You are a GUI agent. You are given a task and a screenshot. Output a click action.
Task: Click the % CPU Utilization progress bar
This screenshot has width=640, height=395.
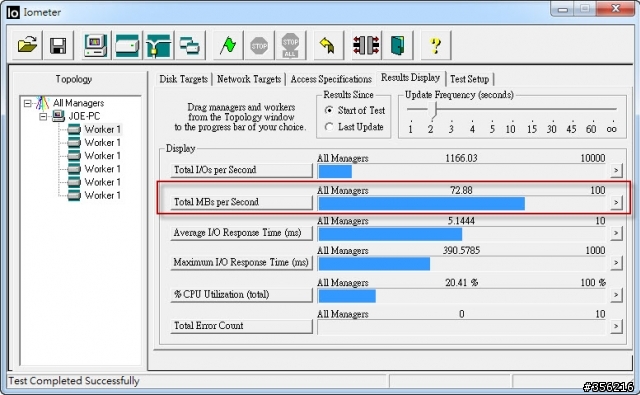tap(462, 296)
